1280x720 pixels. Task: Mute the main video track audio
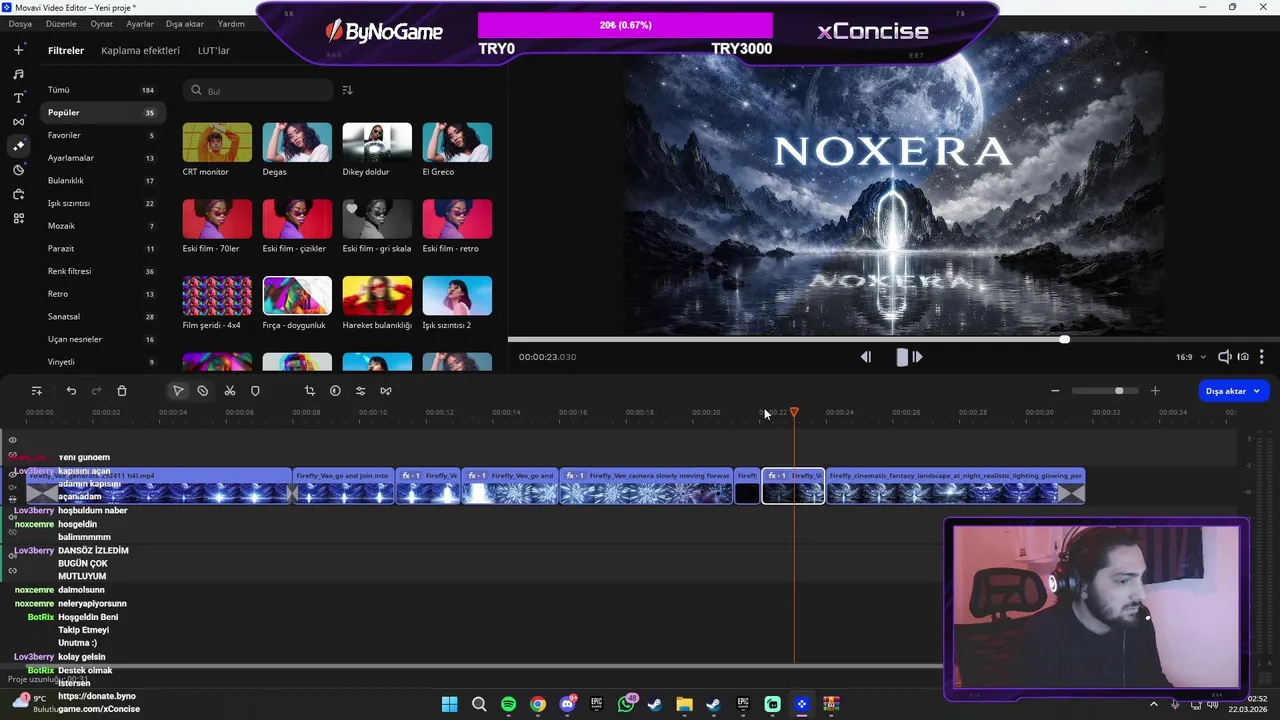pyautogui.click(x=13, y=487)
